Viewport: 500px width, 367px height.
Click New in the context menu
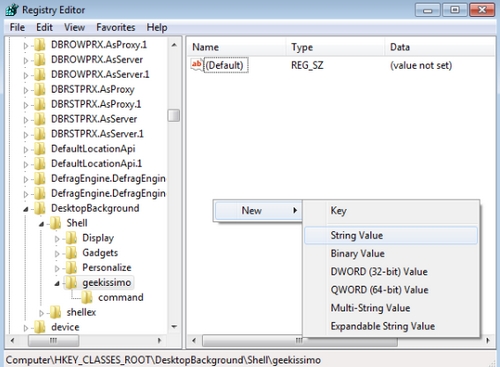258,211
